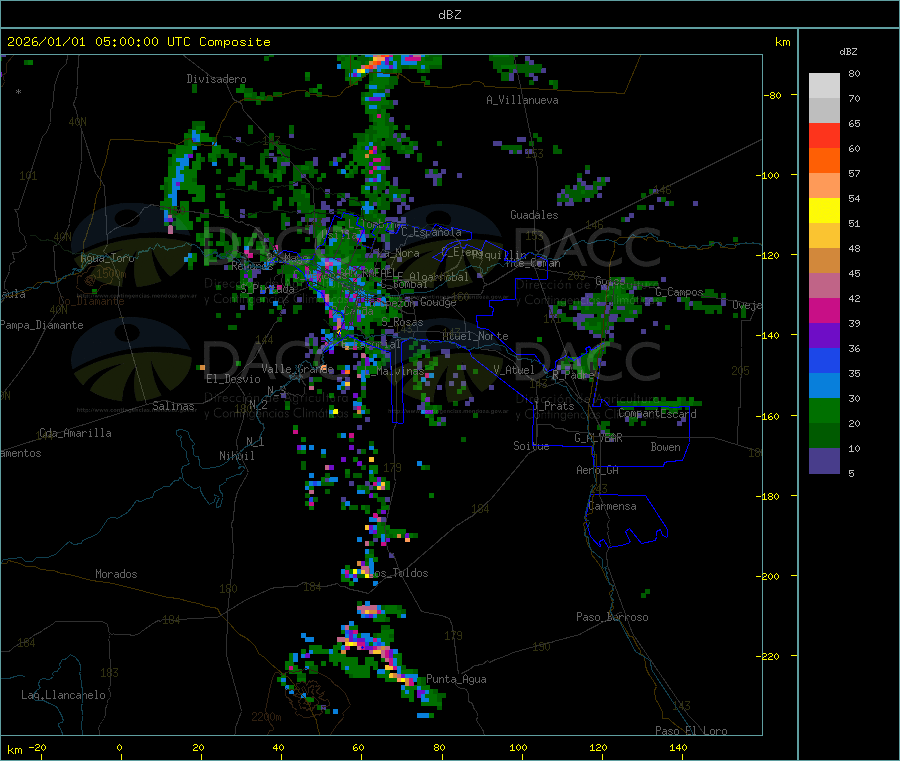The image size is (900, 761).
Task: Click the 'Punta_Agua' map label
Action: [x=456, y=679]
